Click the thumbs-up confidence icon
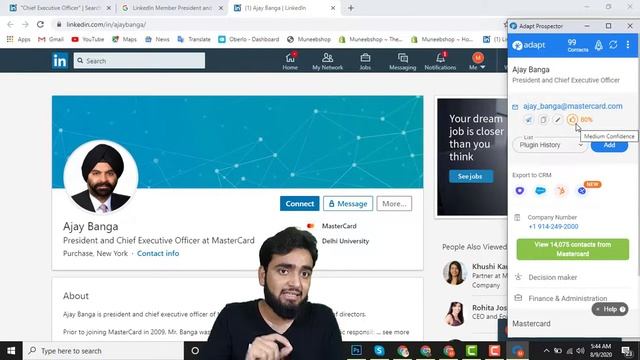Viewport: 640px width, 360px height. 572,120
